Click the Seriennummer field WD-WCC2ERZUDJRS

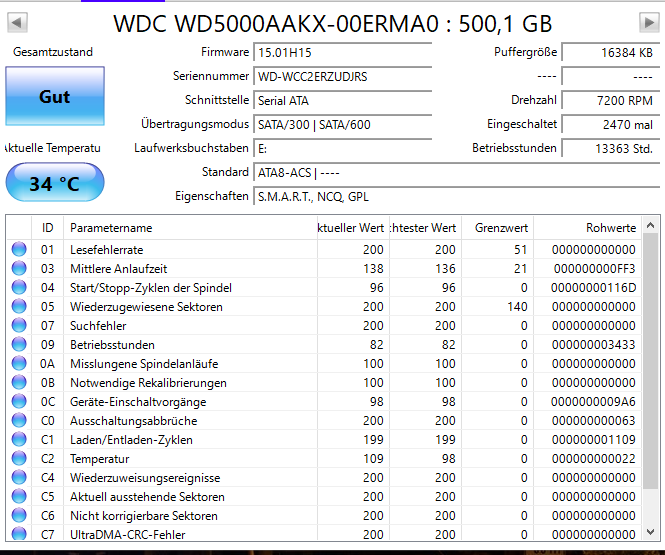click(343, 76)
